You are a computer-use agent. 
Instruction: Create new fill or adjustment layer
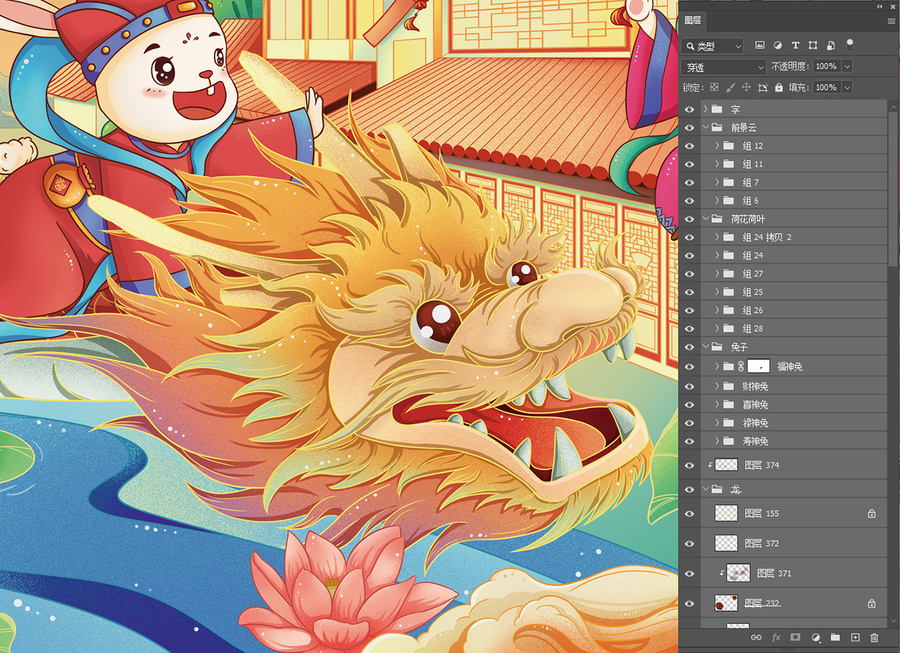(x=816, y=638)
